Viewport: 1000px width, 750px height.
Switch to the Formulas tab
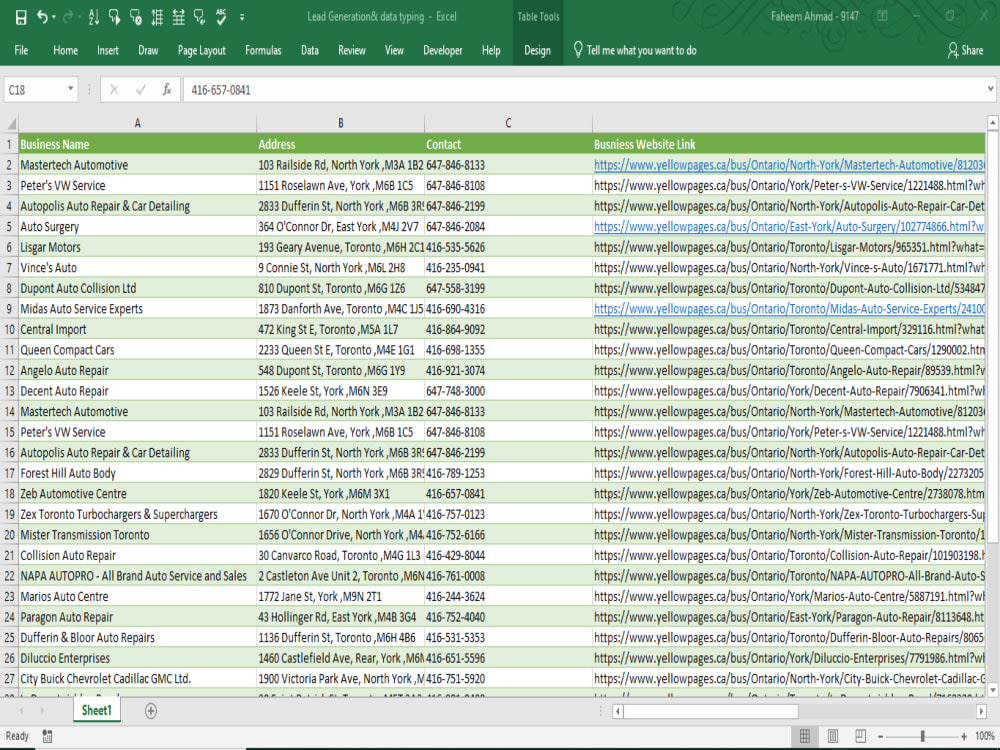point(263,50)
